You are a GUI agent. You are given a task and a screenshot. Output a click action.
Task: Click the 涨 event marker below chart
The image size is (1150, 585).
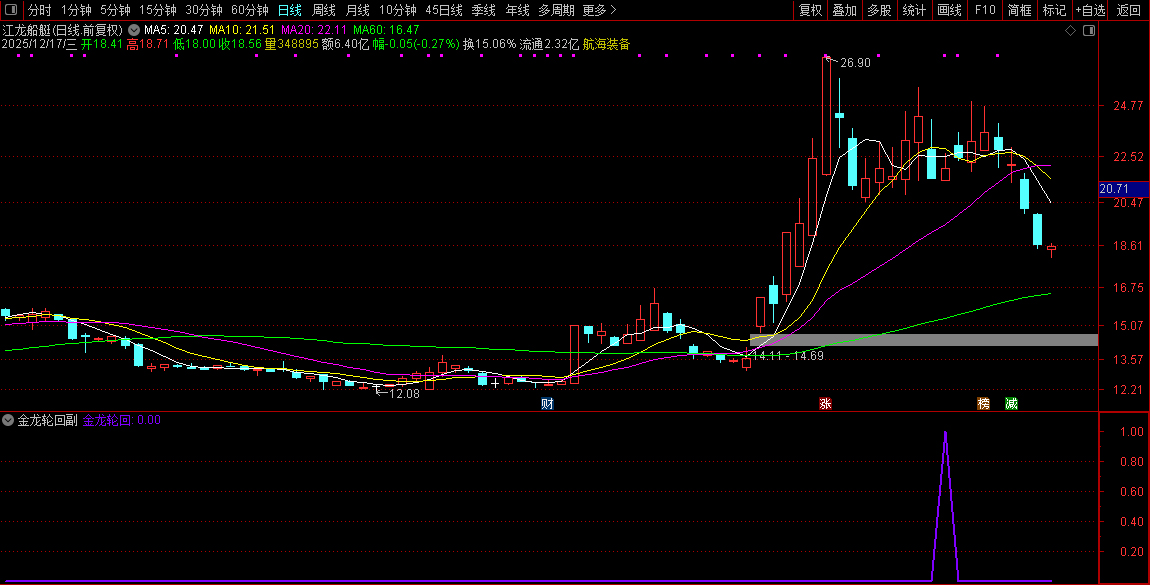click(x=825, y=404)
